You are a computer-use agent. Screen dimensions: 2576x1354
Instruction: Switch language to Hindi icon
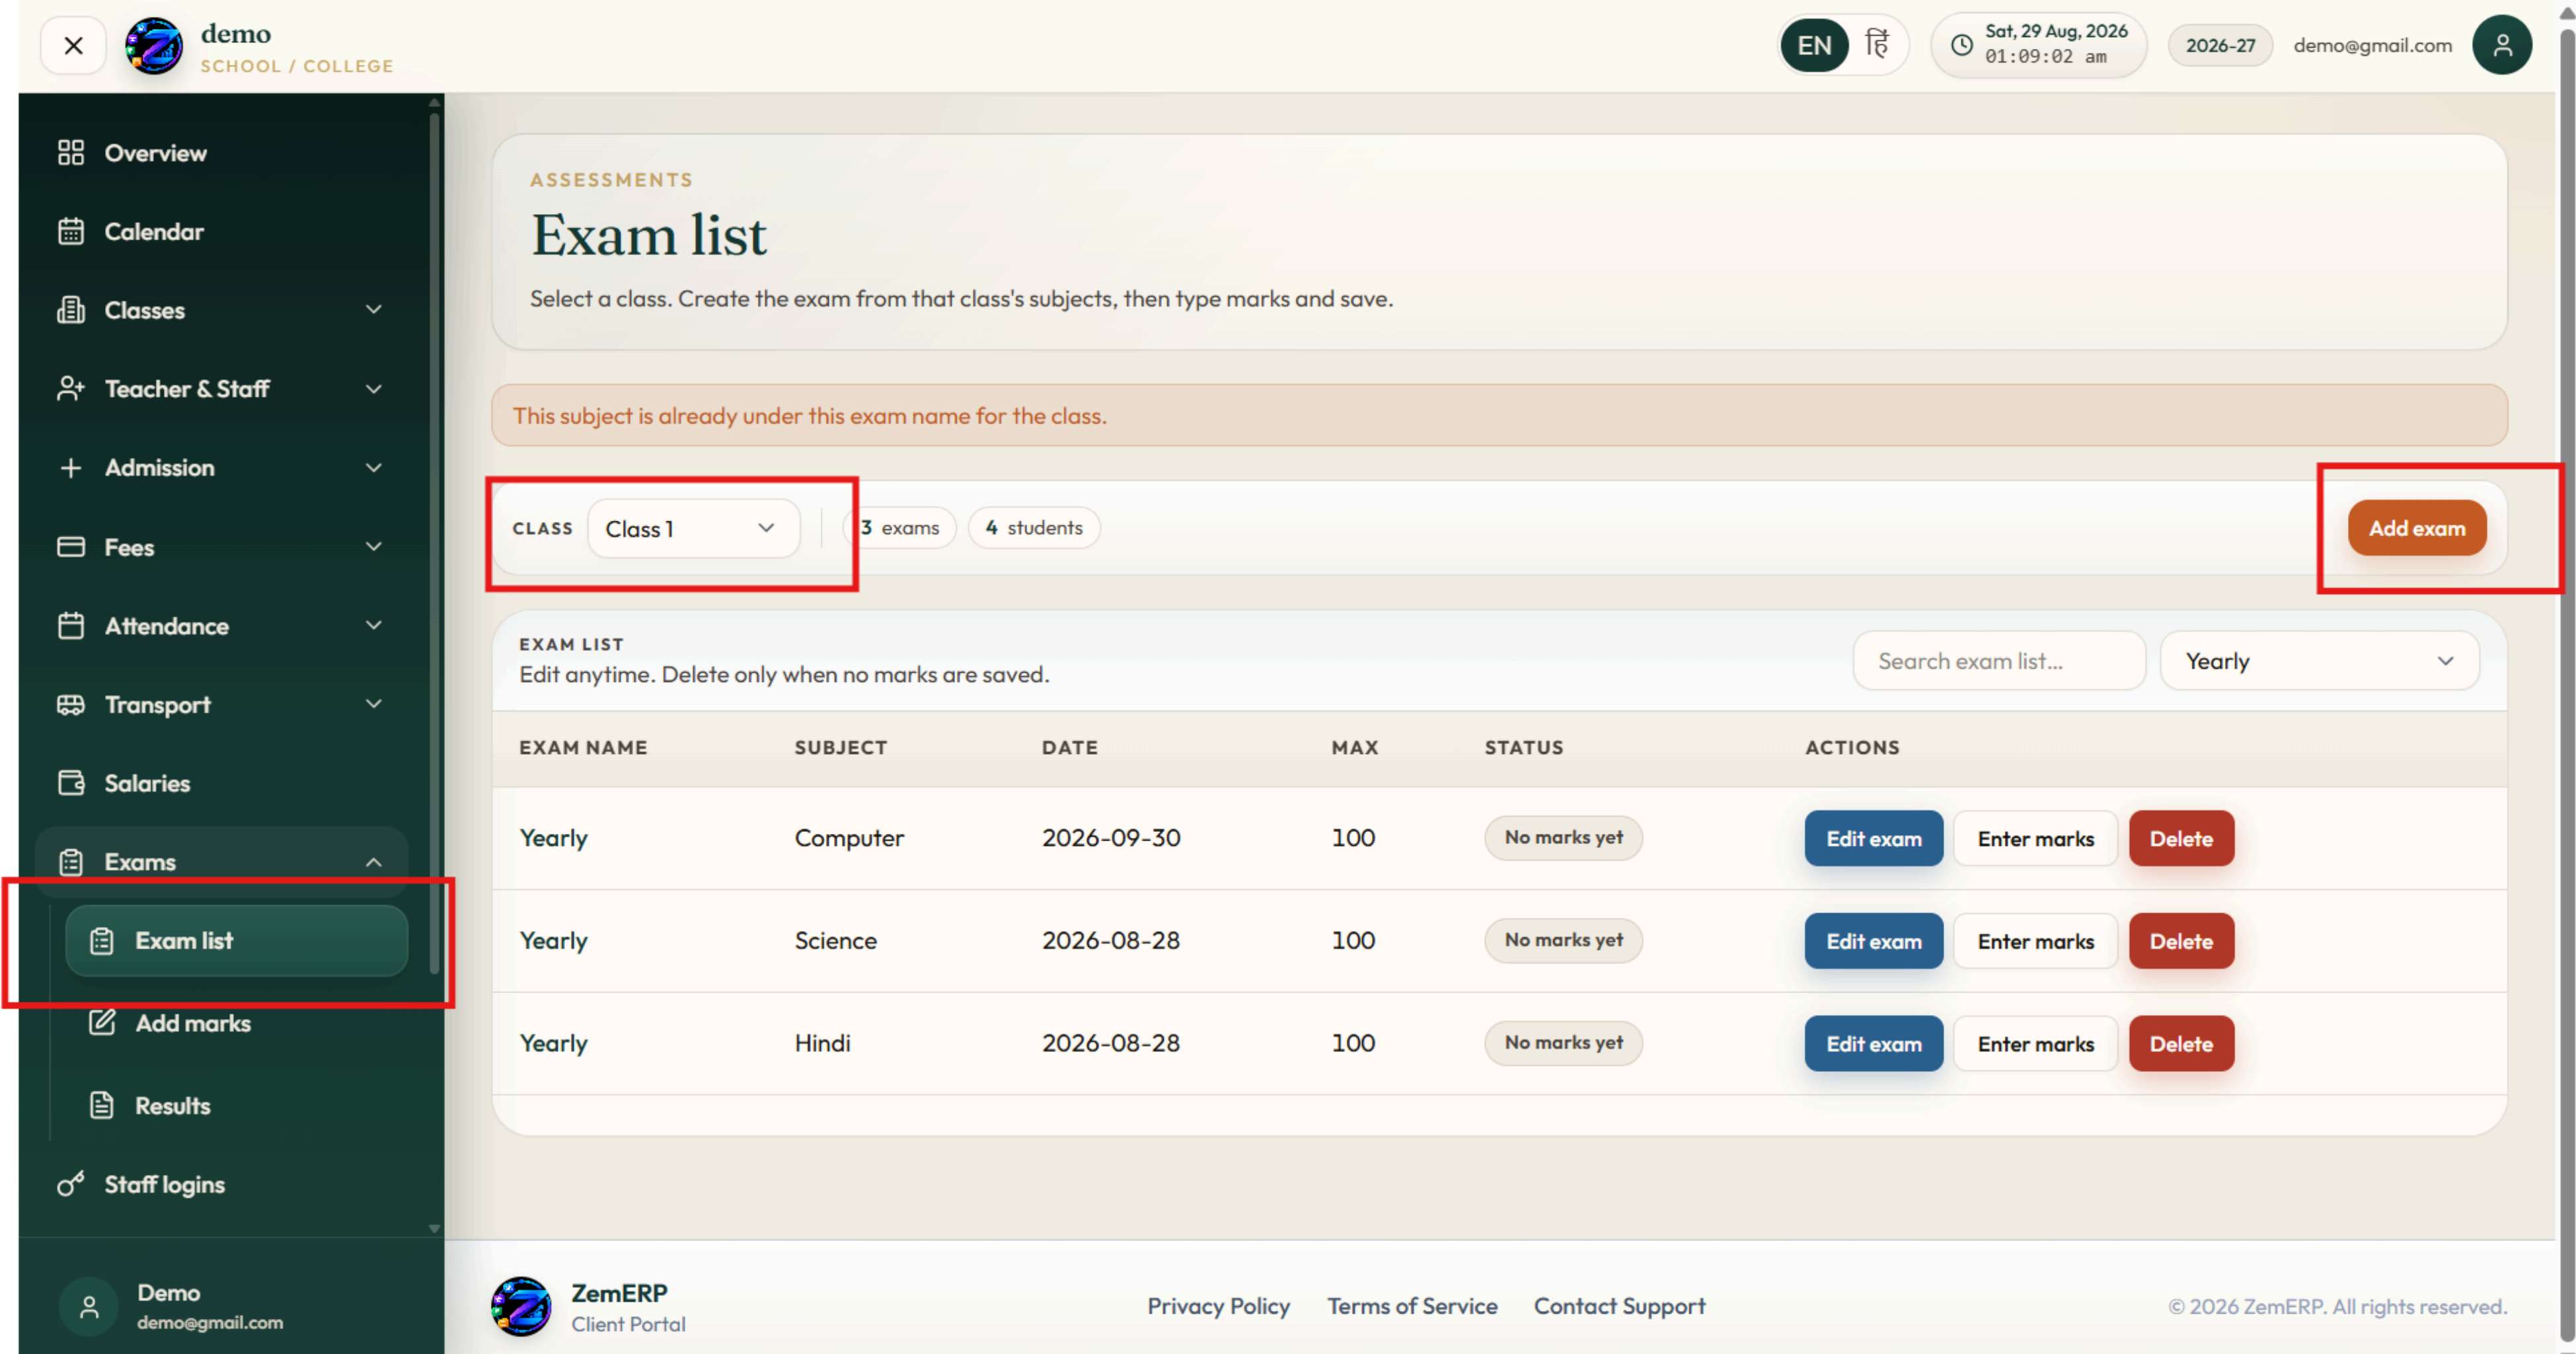(x=1877, y=45)
